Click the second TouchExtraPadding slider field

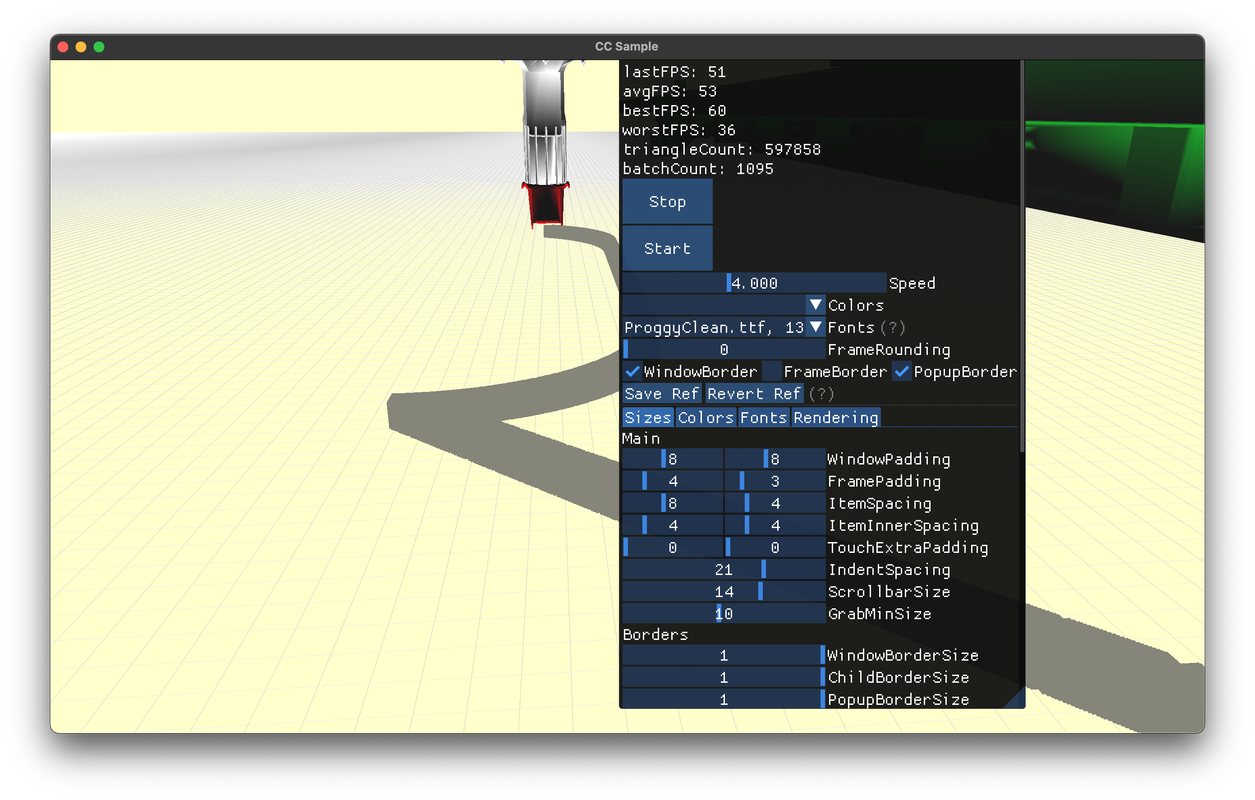(774, 547)
